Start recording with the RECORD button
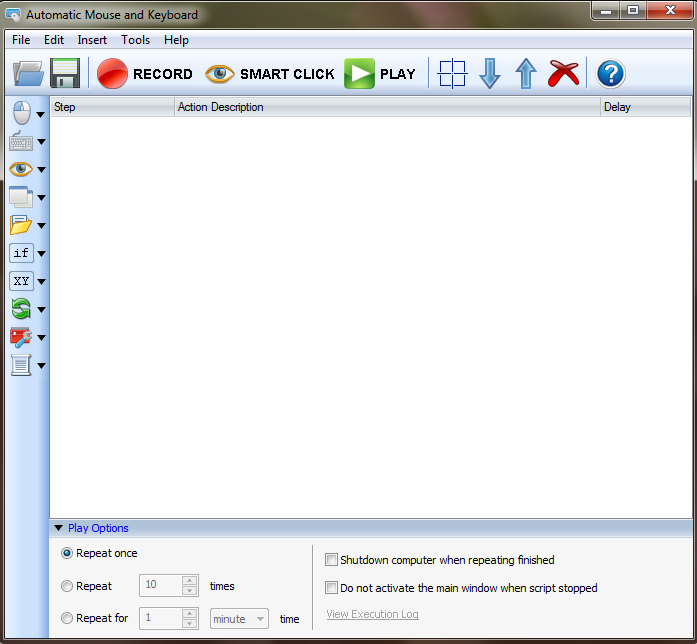 (145, 74)
